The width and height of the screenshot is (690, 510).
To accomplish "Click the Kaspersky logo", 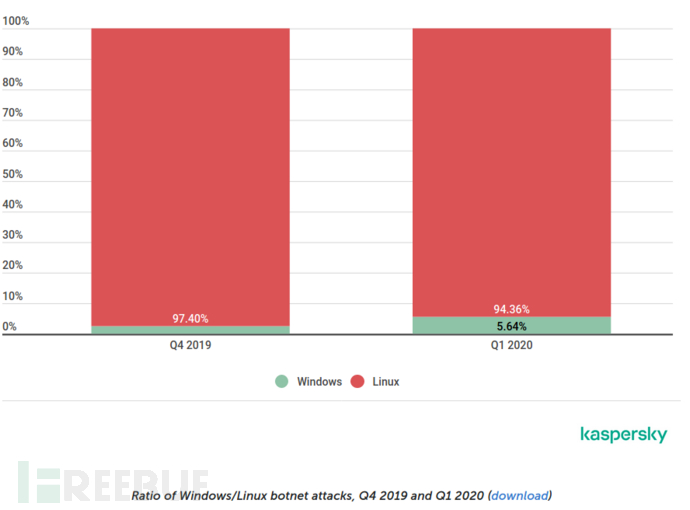I will pos(623,434).
